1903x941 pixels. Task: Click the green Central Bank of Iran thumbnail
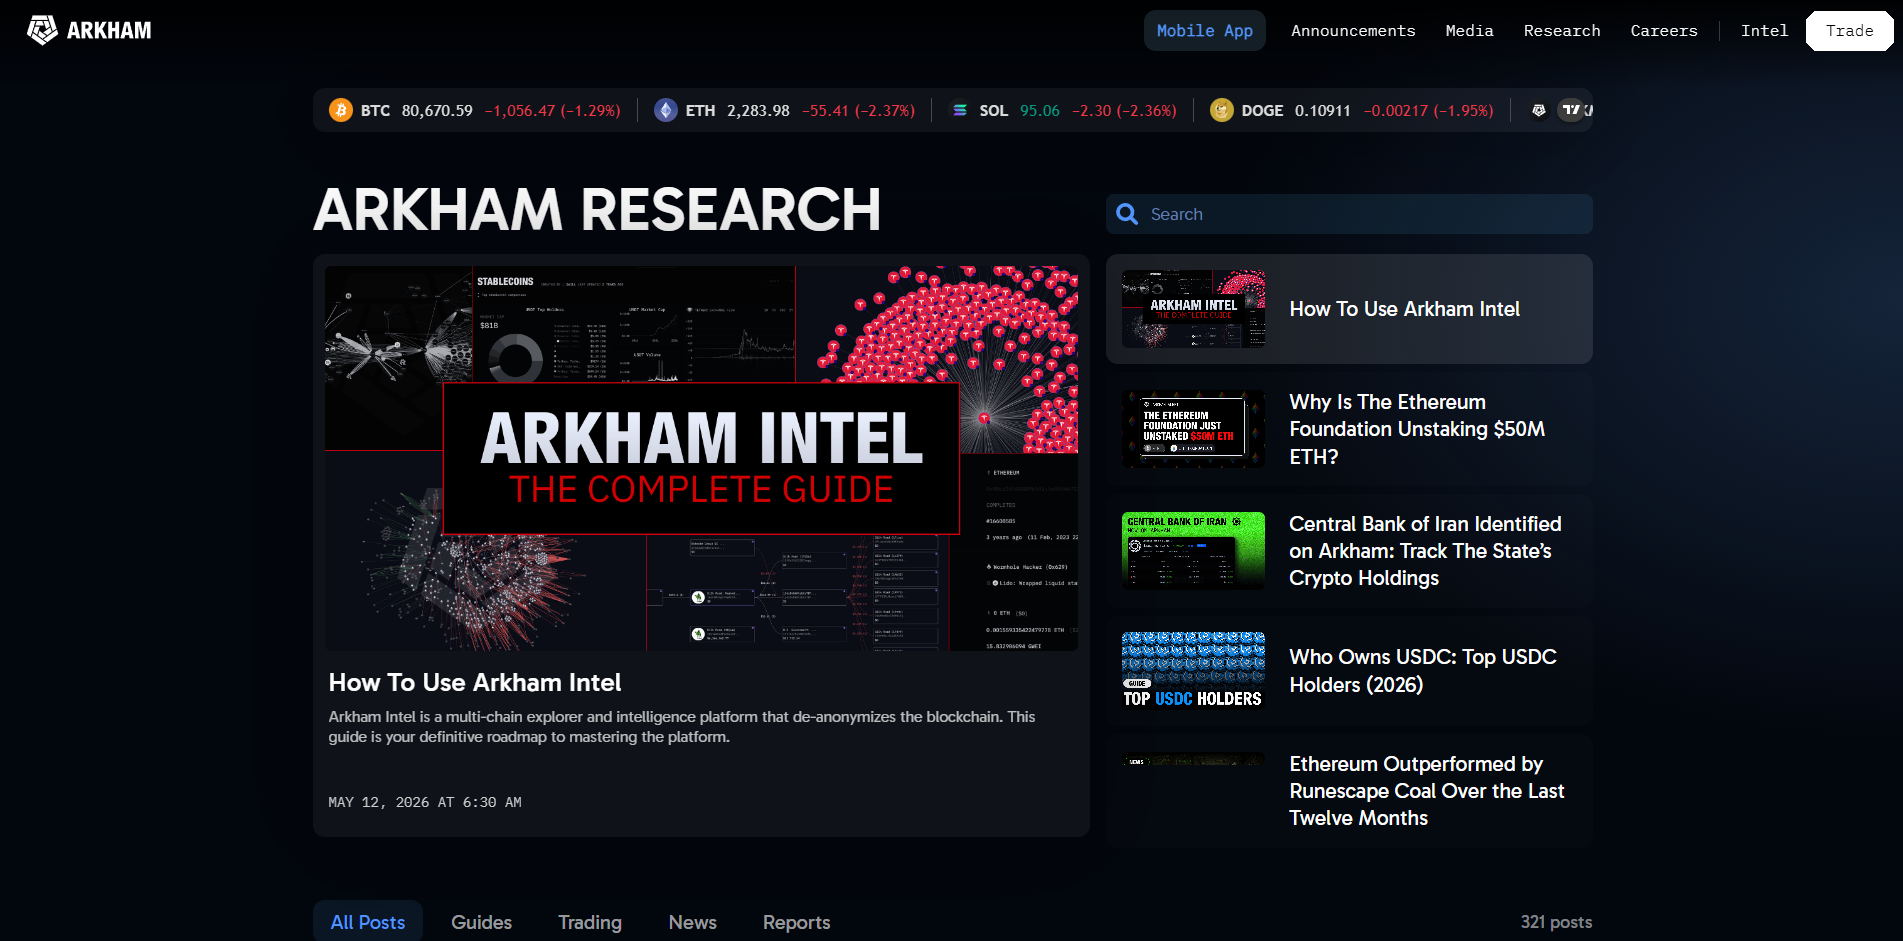point(1193,551)
